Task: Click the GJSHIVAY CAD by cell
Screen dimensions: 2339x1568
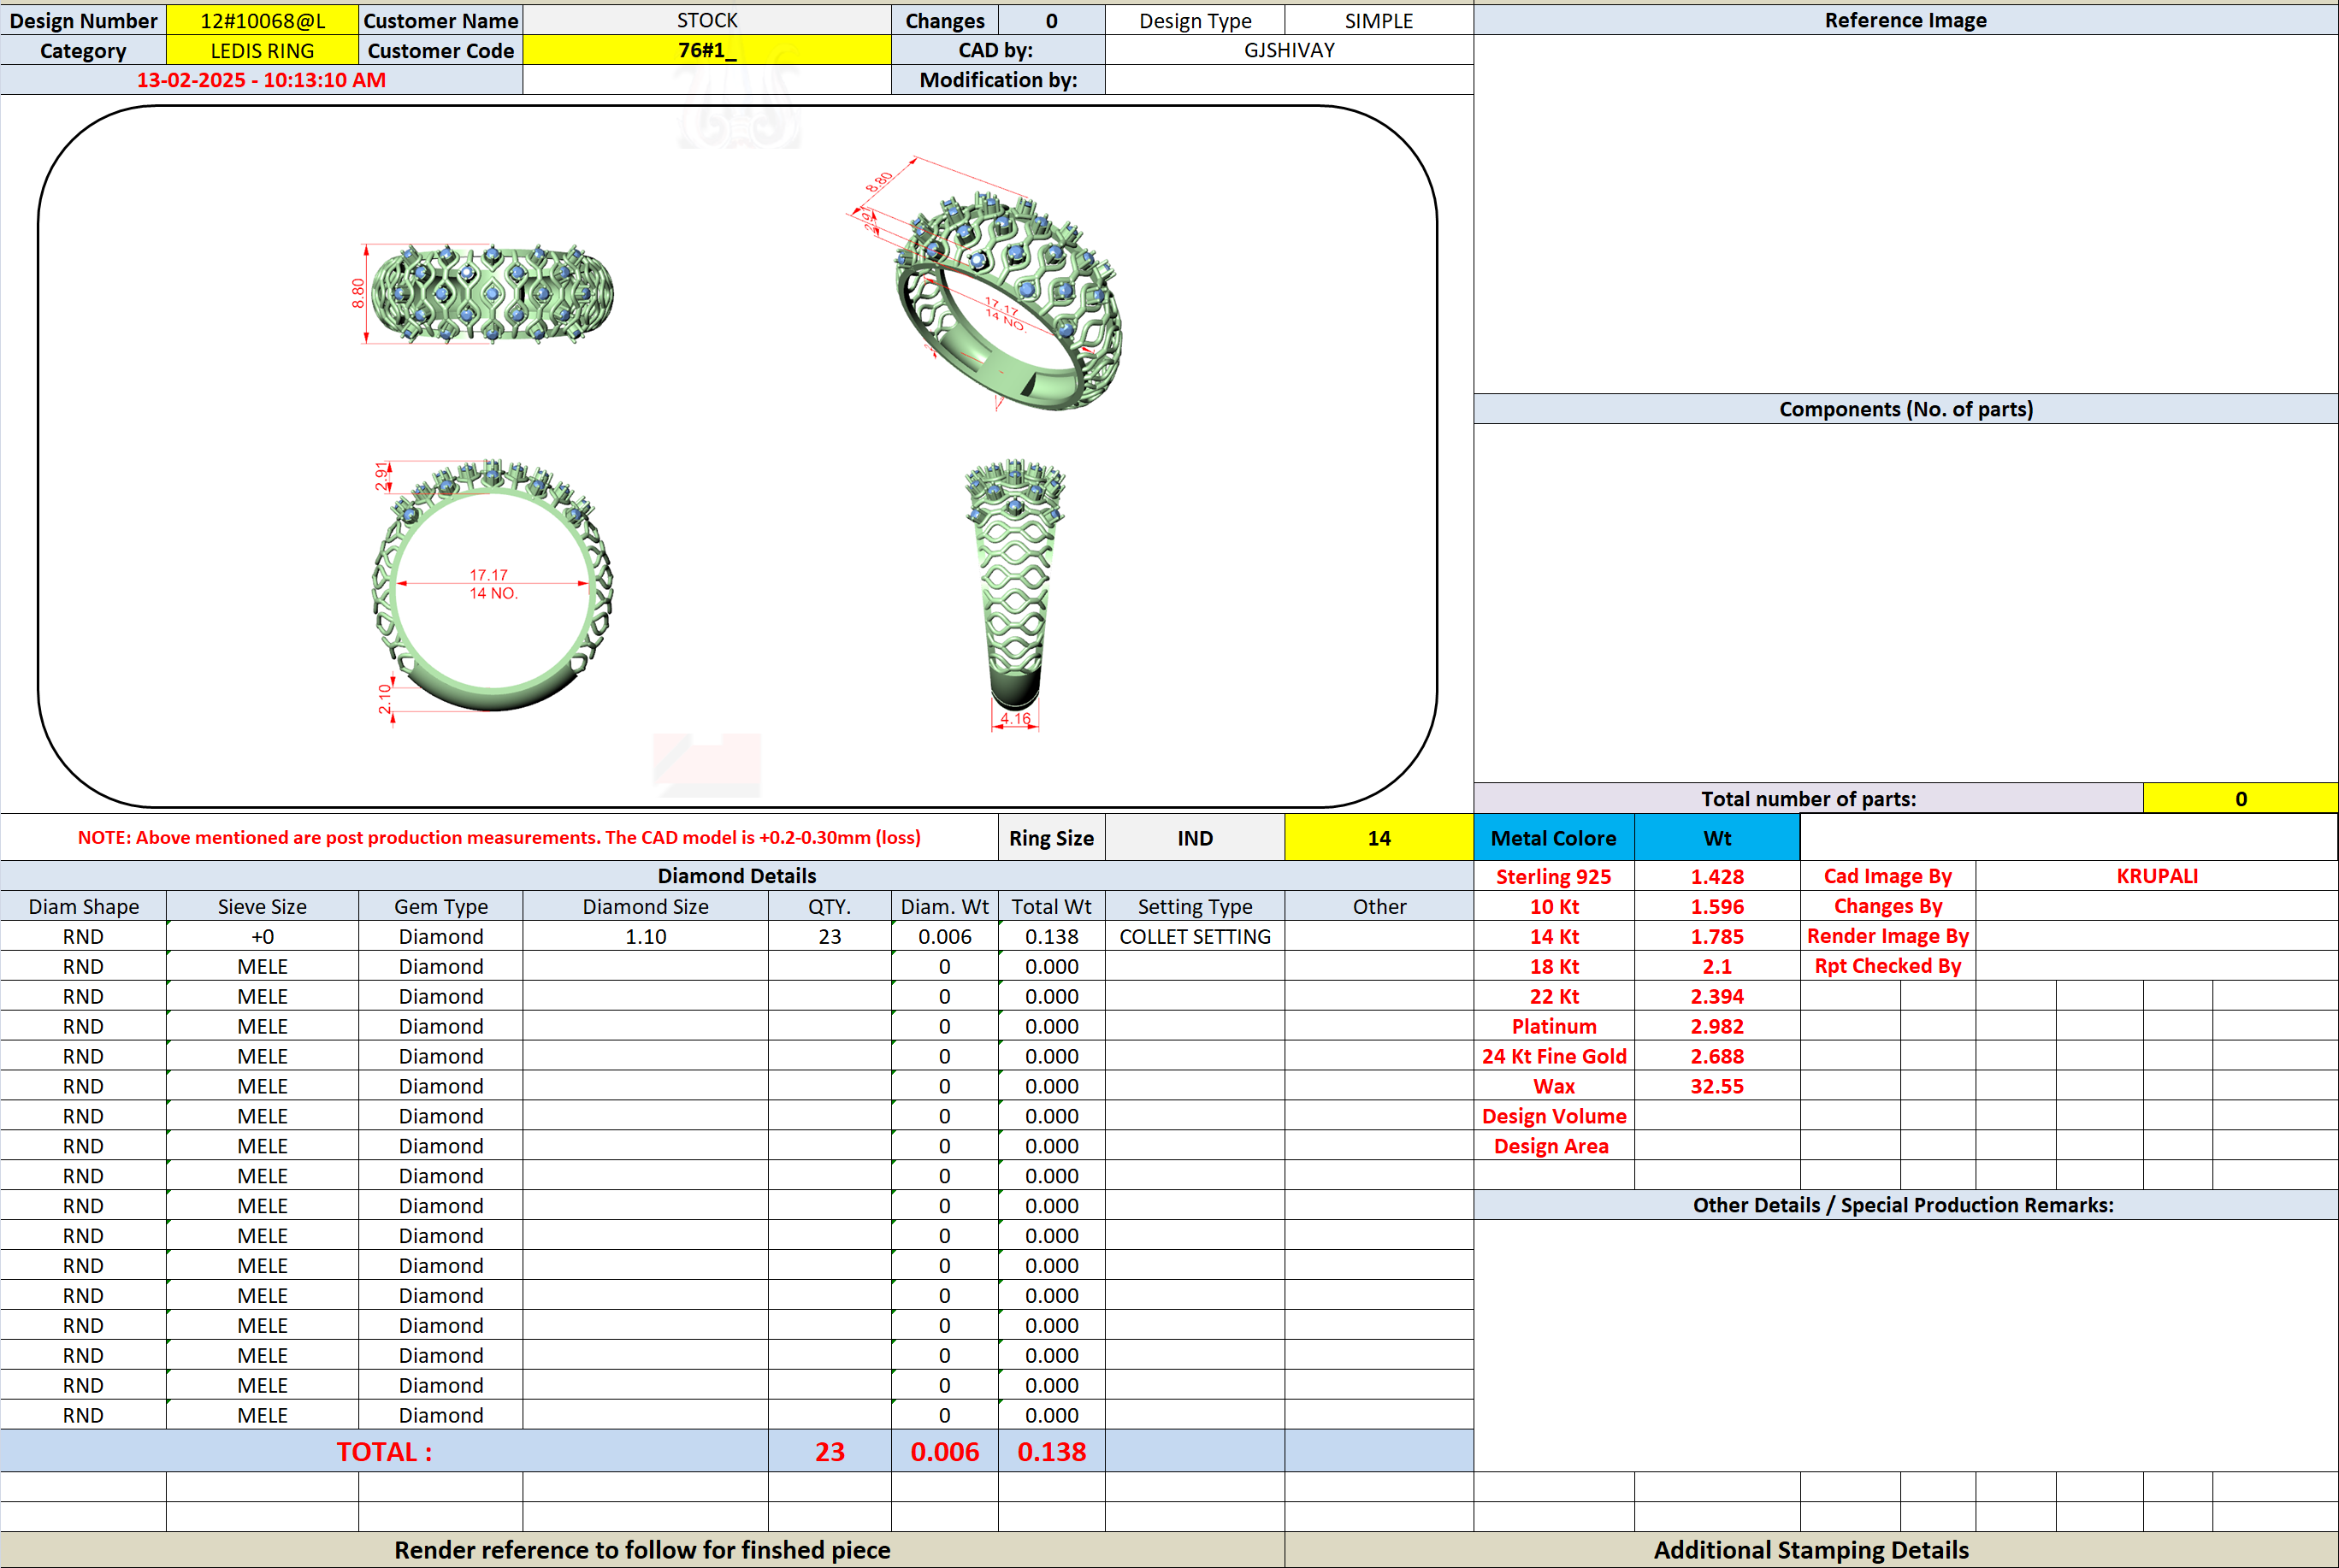Action: coord(1289,50)
